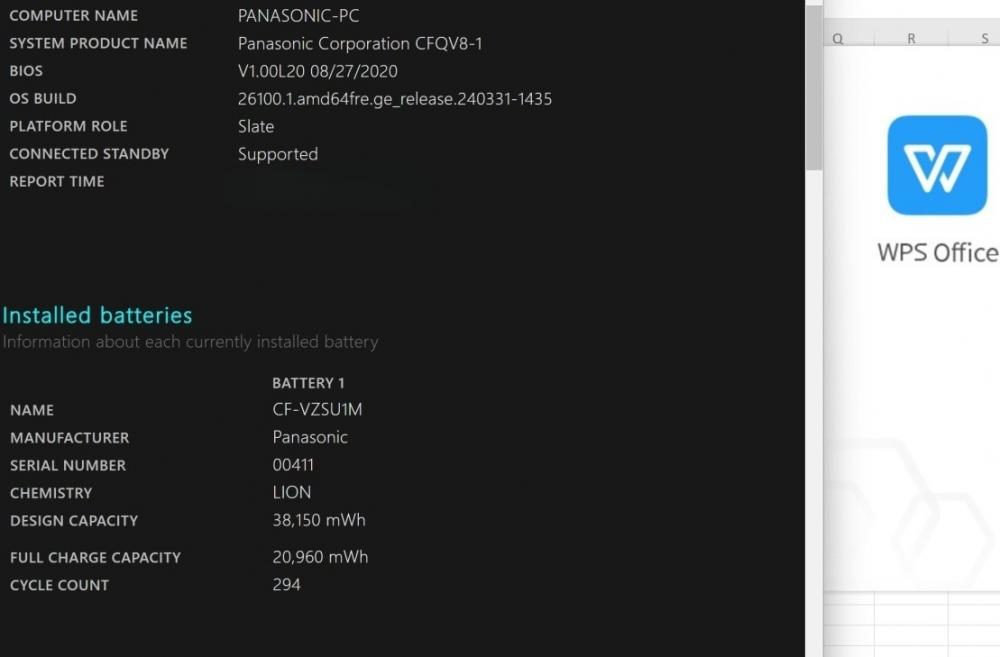Click the OS build number text
The width and height of the screenshot is (1000, 657).
point(394,99)
